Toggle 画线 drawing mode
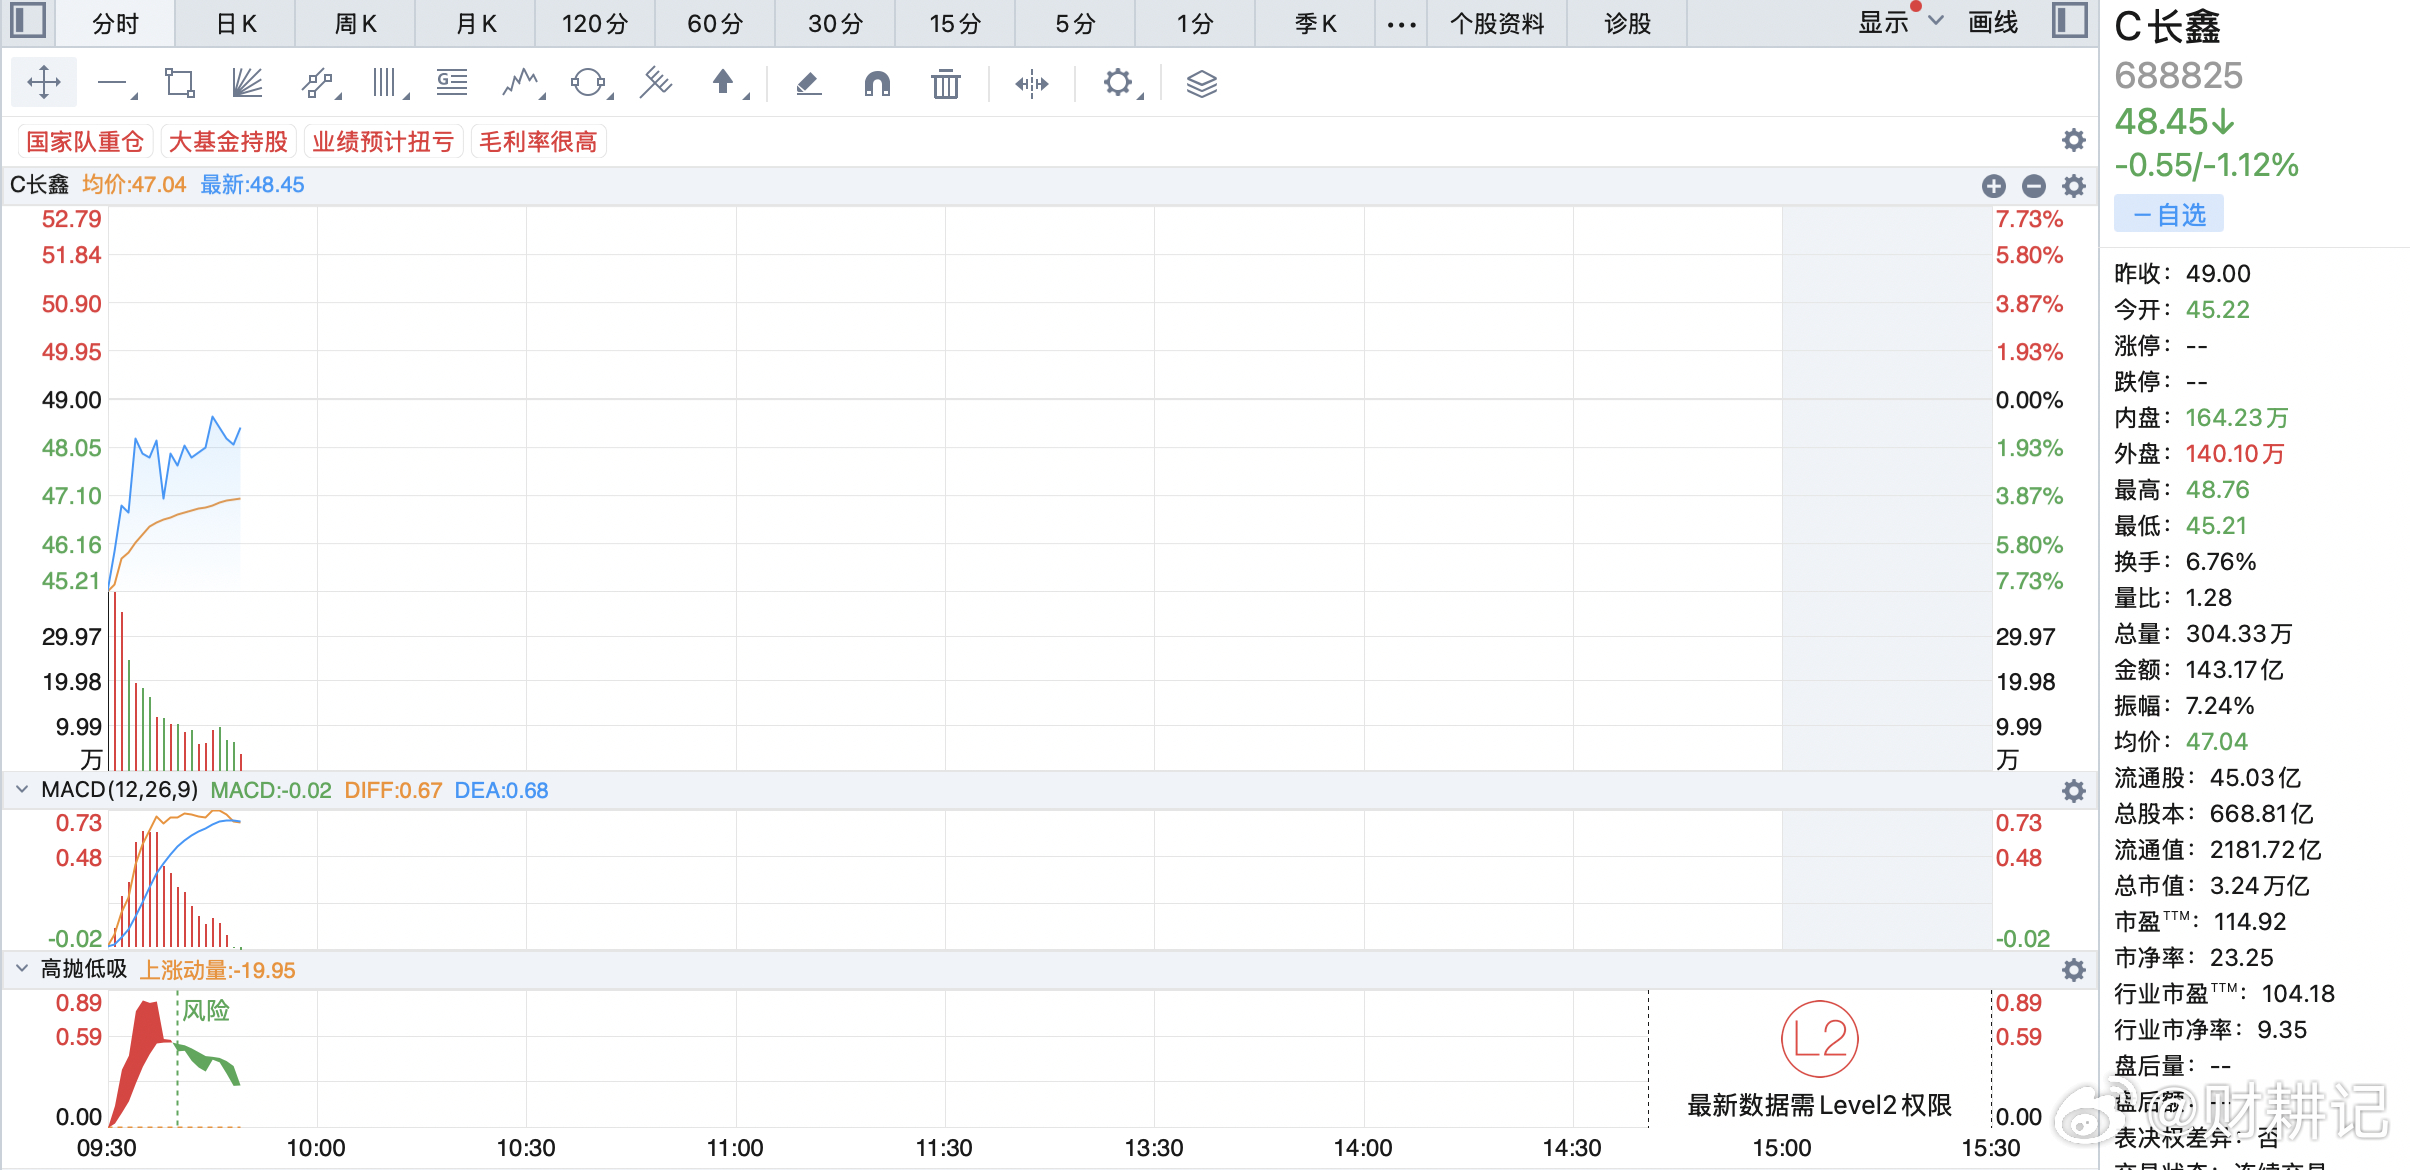 tap(1993, 23)
